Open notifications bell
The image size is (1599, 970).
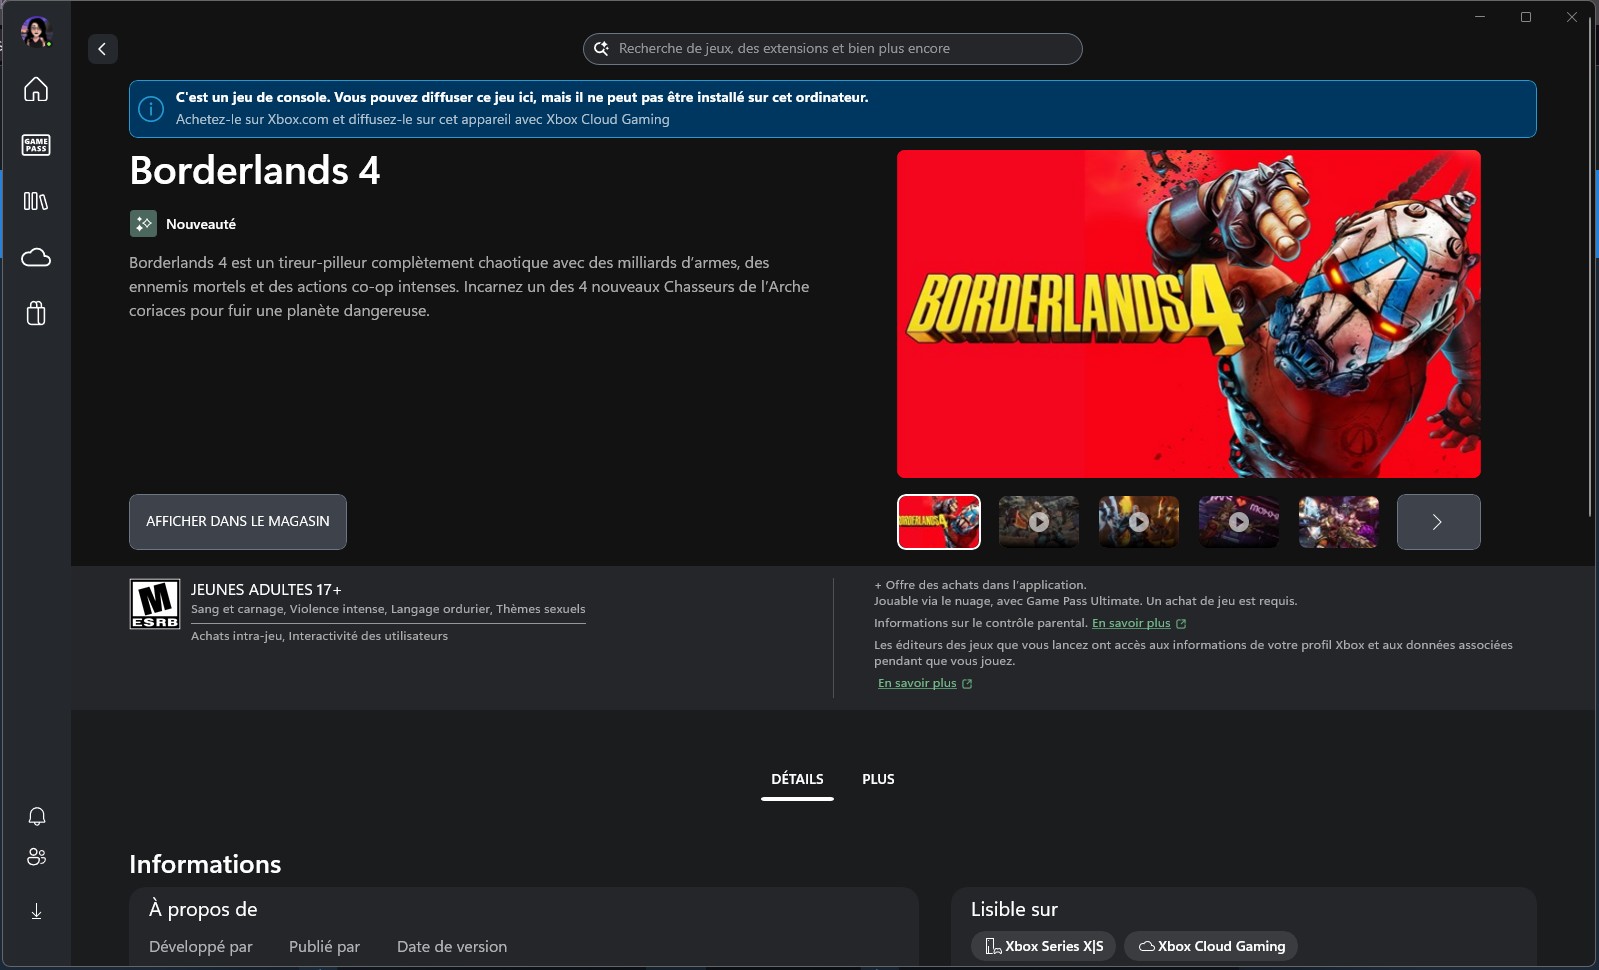click(x=37, y=816)
